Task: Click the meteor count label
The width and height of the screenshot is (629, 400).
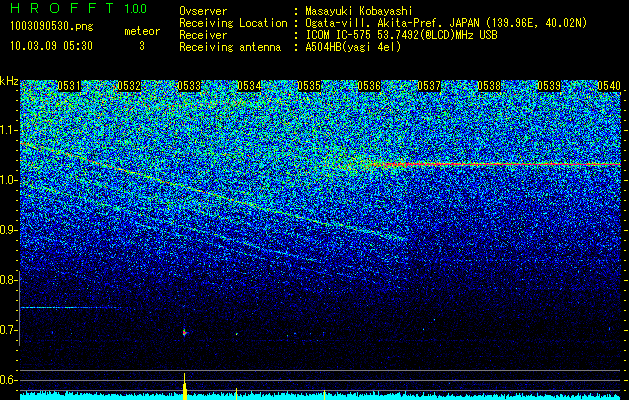Action: pos(142,31)
